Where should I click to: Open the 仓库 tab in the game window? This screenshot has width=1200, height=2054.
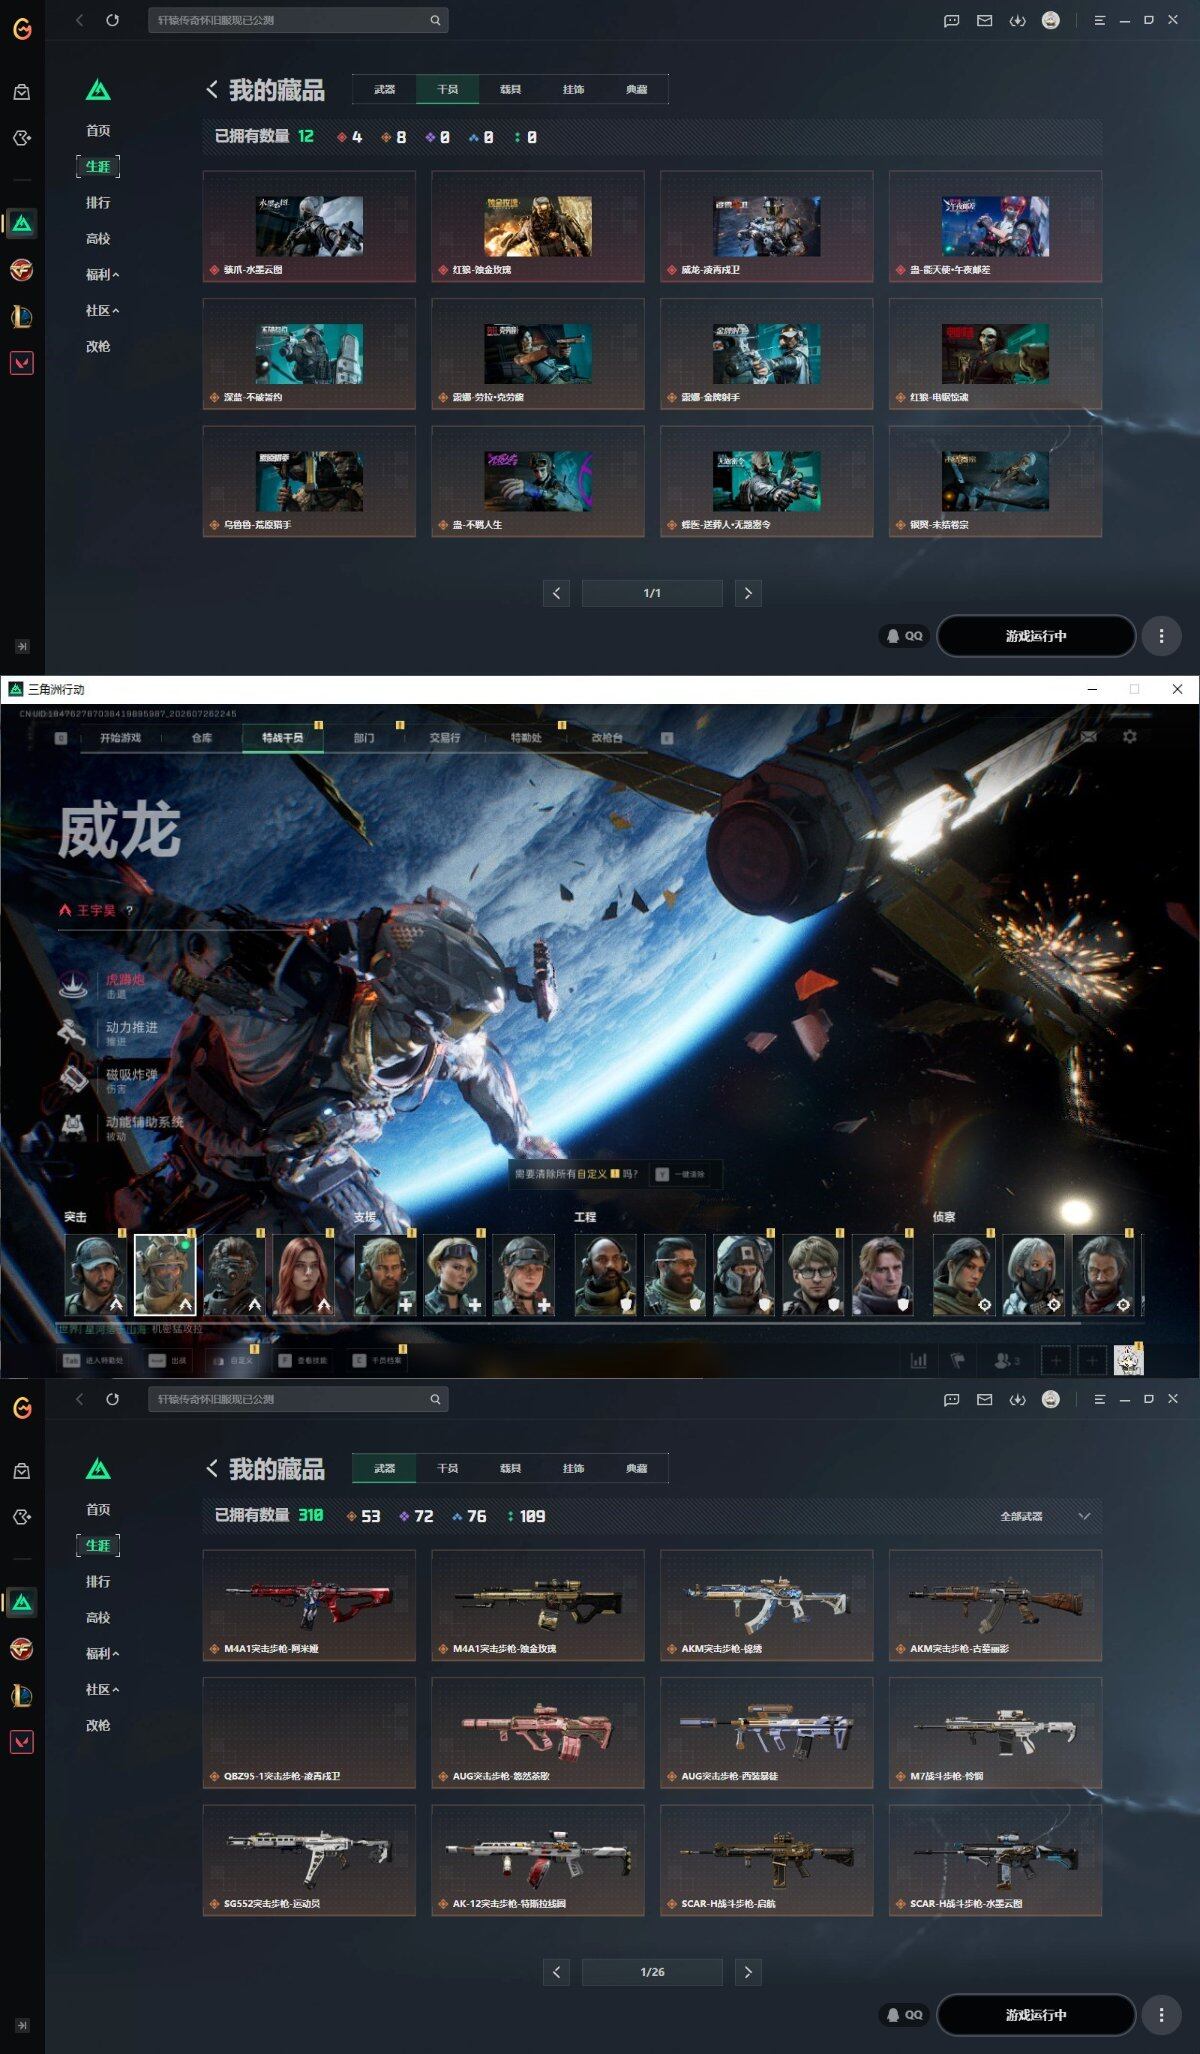pyautogui.click(x=202, y=738)
